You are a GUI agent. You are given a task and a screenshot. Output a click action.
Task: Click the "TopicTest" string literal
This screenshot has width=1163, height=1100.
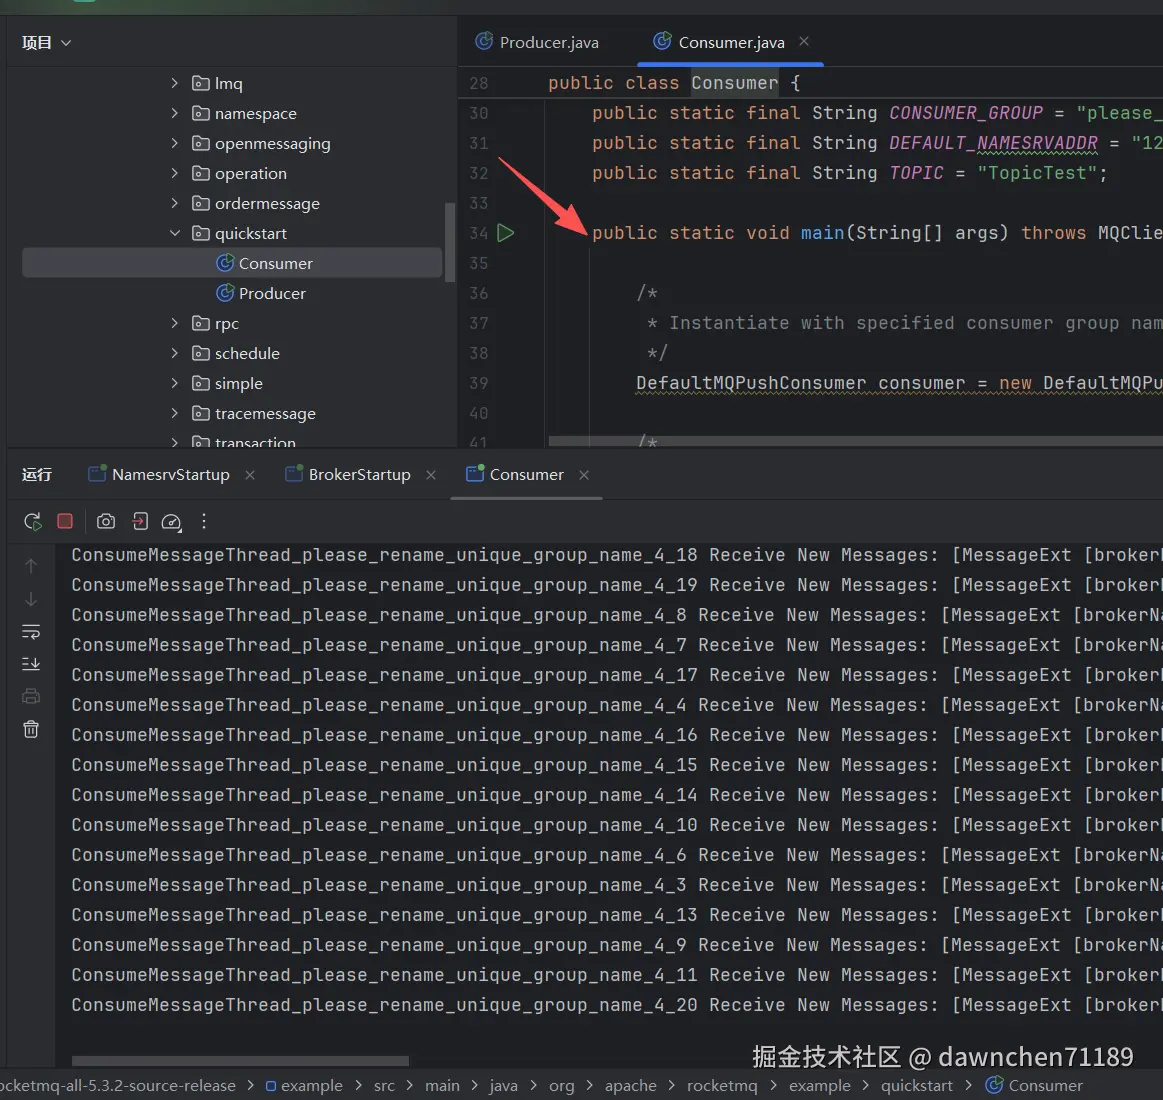[1037, 173]
